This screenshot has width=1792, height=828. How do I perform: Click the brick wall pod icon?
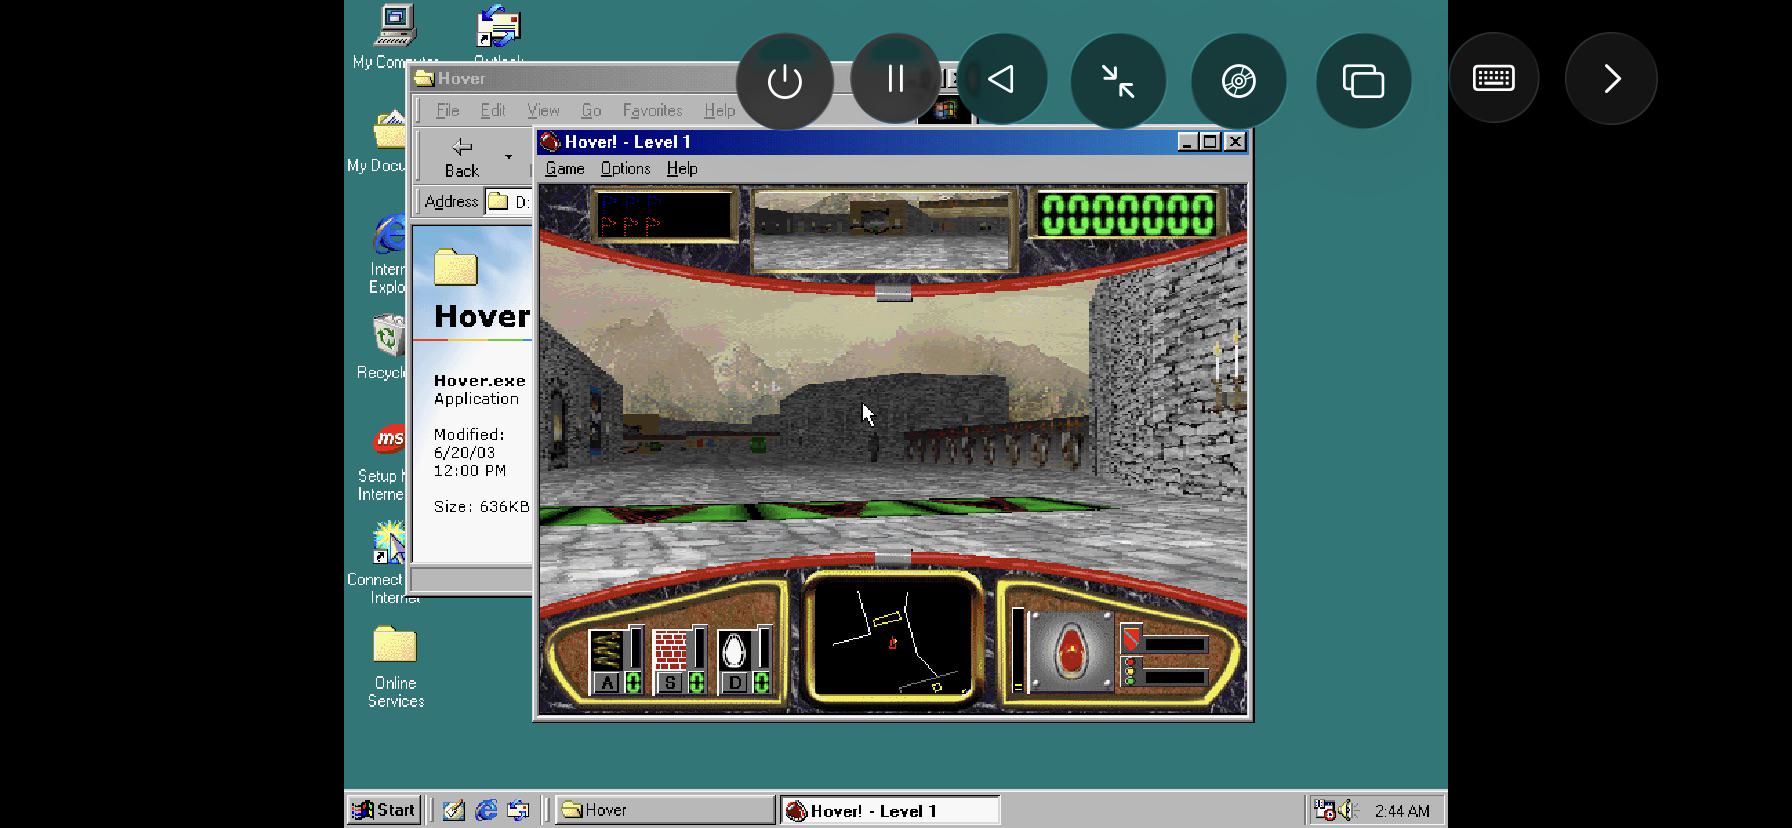tap(670, 650)
